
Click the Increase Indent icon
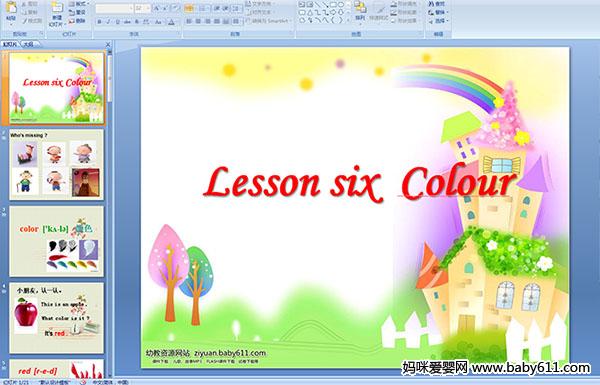[226, 8]
